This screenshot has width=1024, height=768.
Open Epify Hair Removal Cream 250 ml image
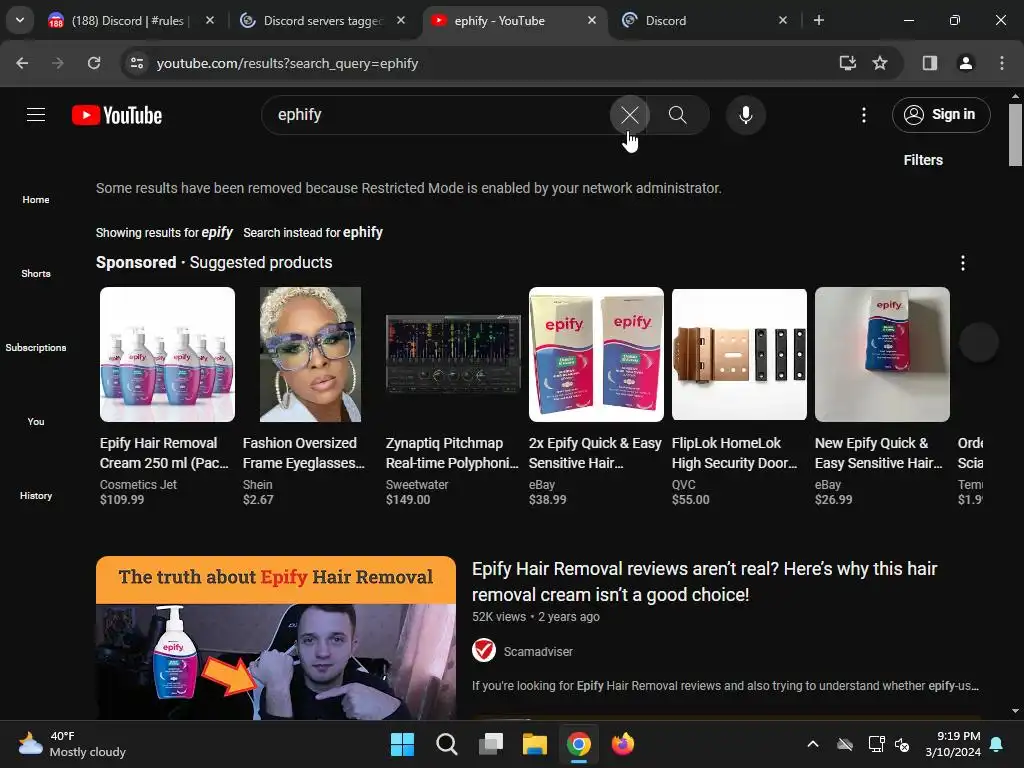[167, 355]
